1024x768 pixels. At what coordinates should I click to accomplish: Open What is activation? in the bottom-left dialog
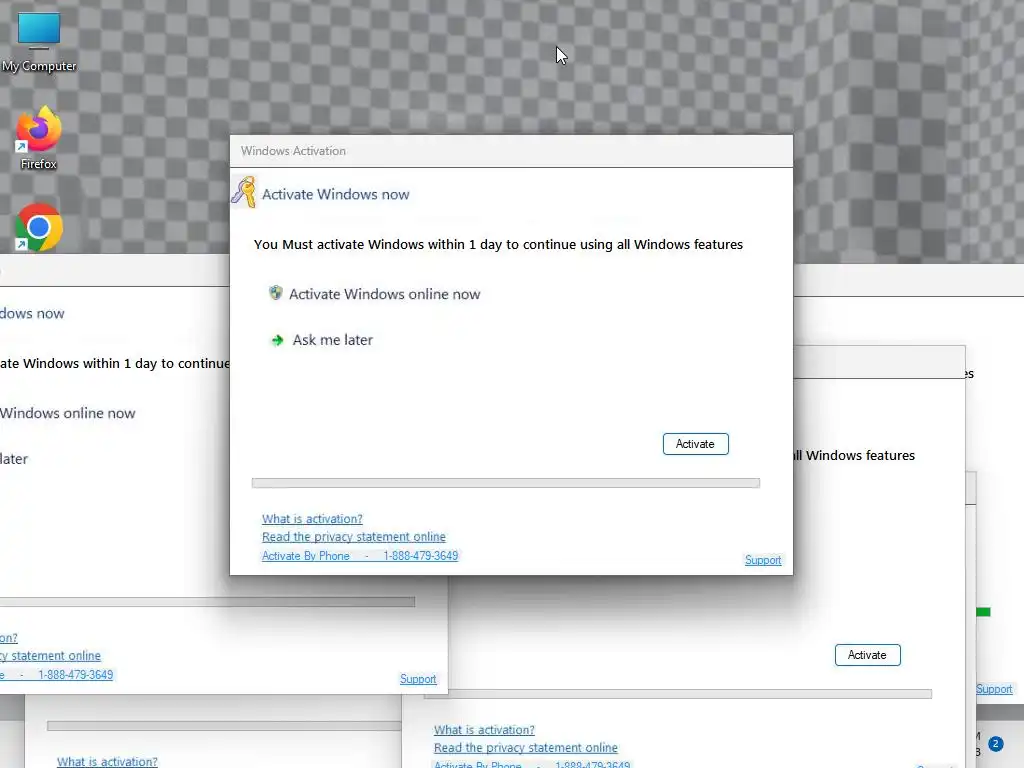tap(107, 761)
